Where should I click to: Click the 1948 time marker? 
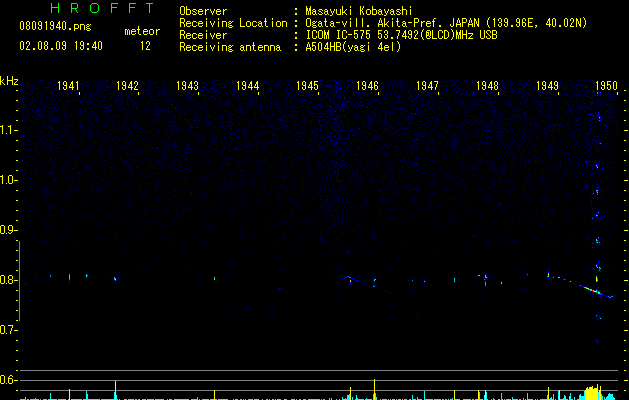[487, 85]
